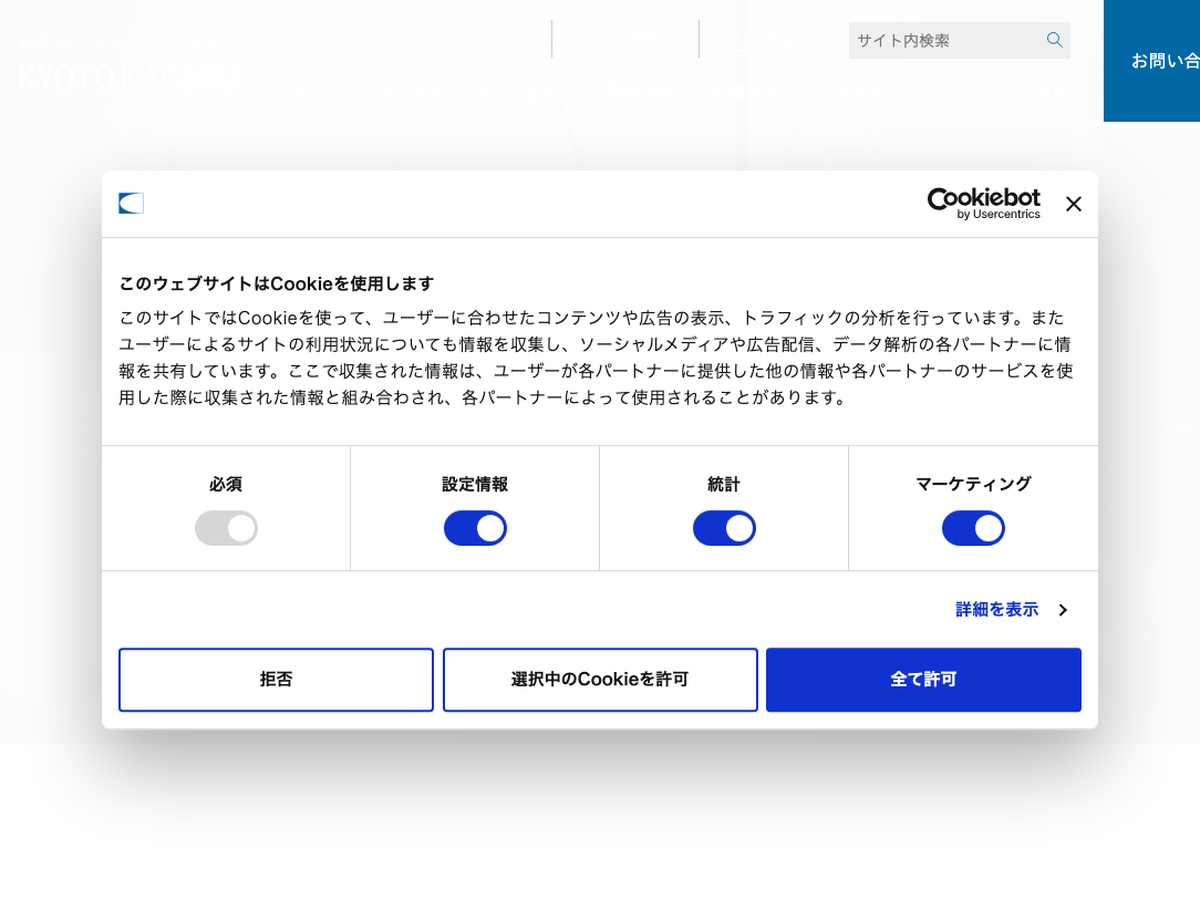Click the magnifier search icon
The height and width of the screenshot is (900, 1200).
(1054, 40)
